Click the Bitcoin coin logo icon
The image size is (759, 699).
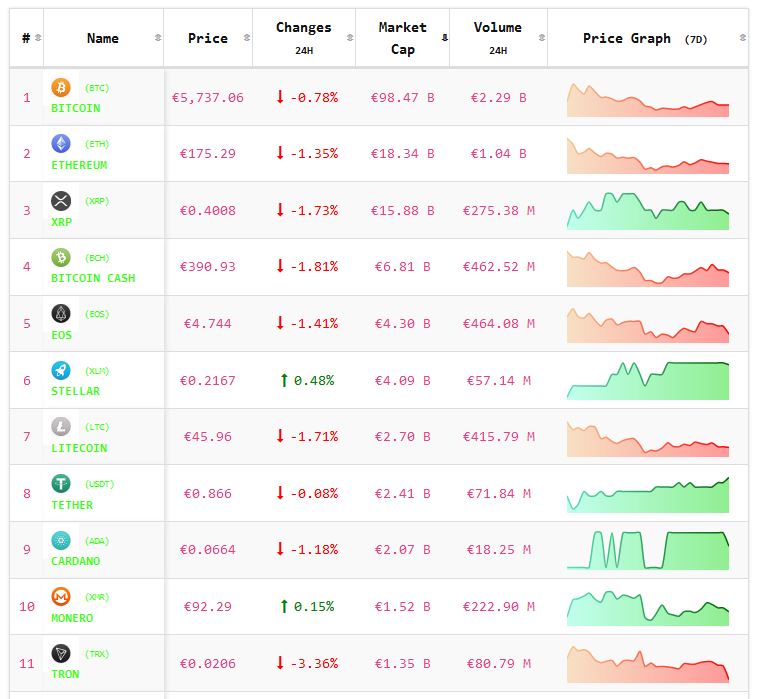coord(61,87)
